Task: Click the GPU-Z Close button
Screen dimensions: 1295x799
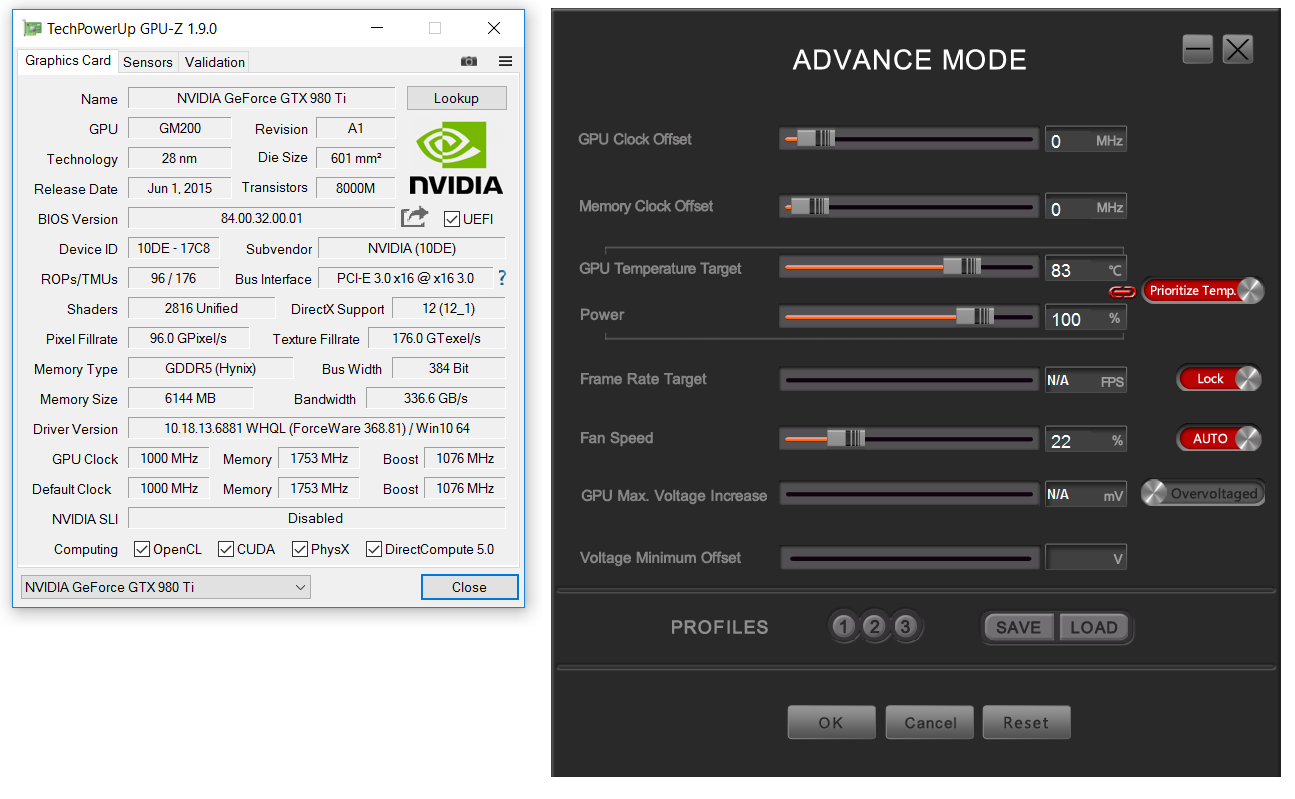Action: pyautogui.click(x=469, y=587)
